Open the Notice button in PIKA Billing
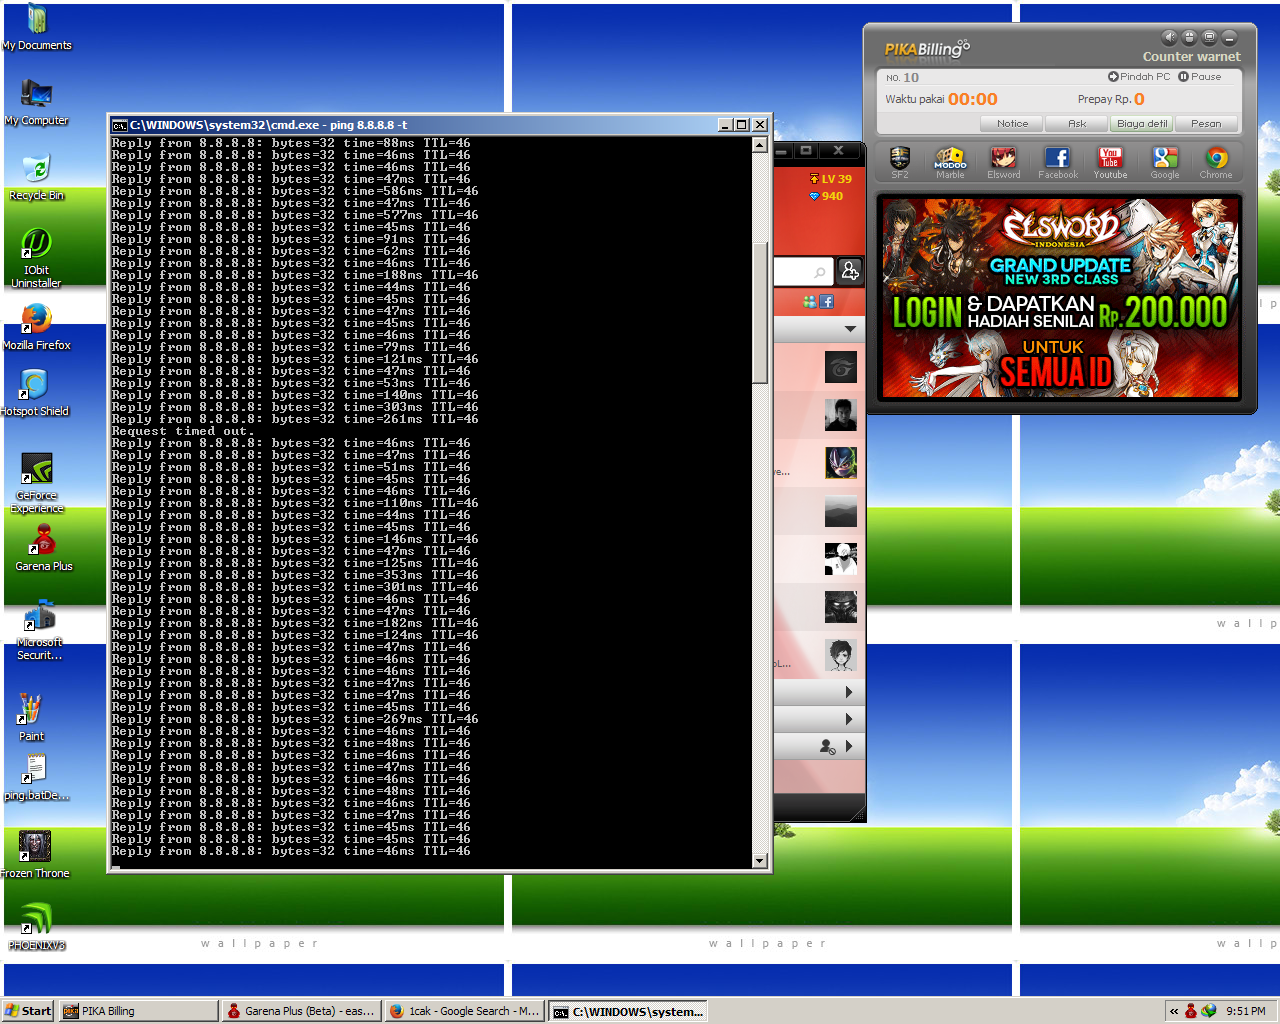This screenshot has height=1024, width=1280. (1012, 124)
